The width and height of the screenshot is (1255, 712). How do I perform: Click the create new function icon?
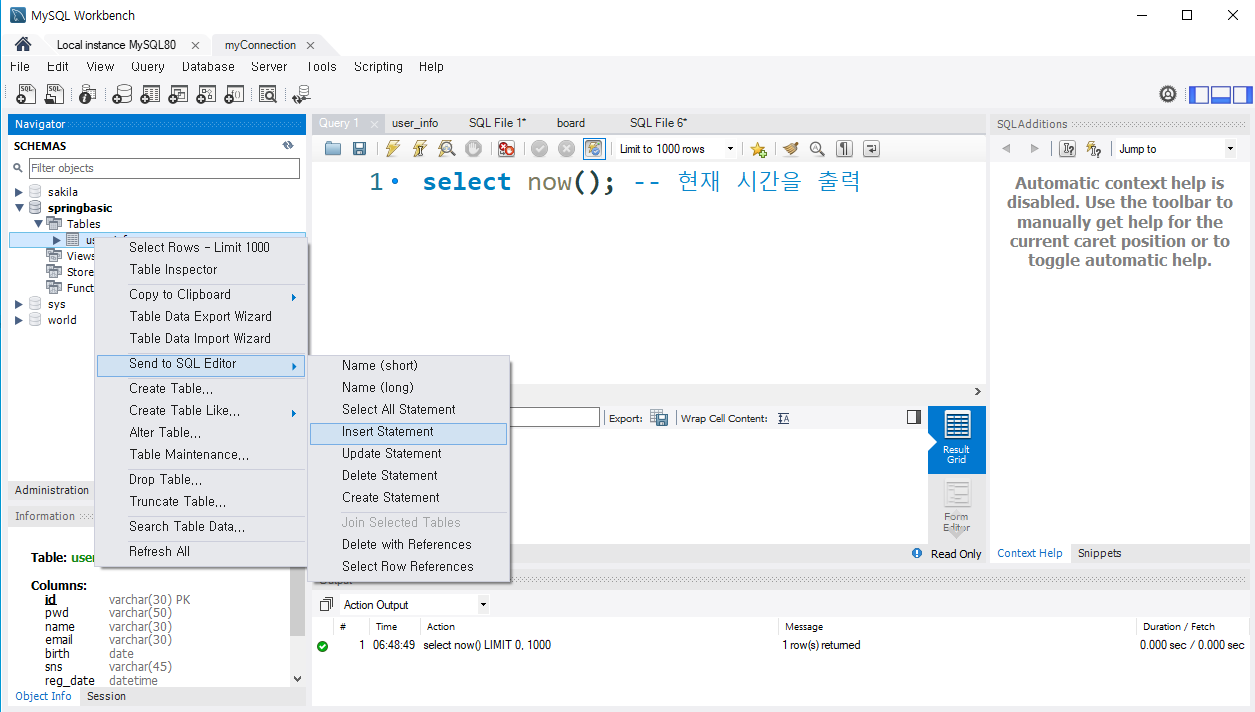click(x=234, y=94)
